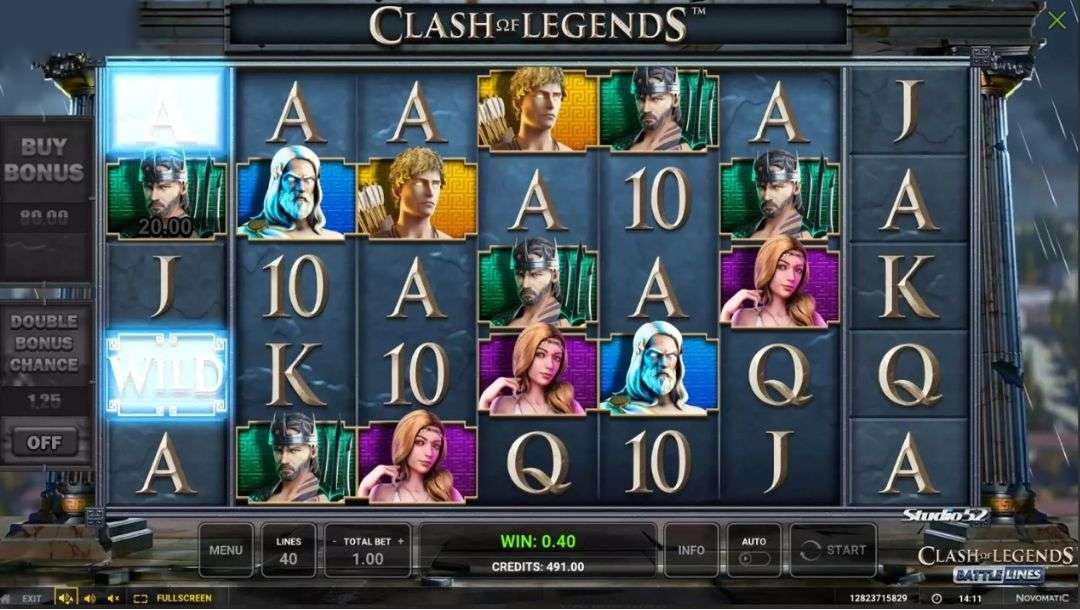The width and height of the screenshot is (1080, 610).
Task: Open the INFO paytable
Action: [x=691, y=550]
